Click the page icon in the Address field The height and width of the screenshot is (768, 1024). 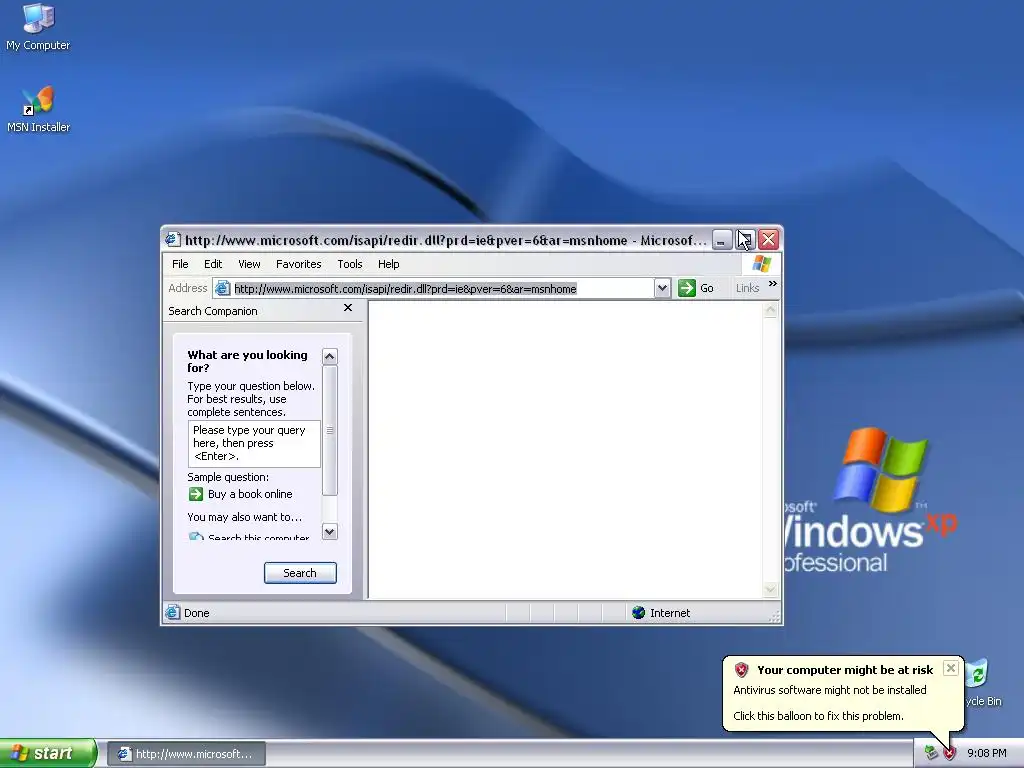click(223, 288)
